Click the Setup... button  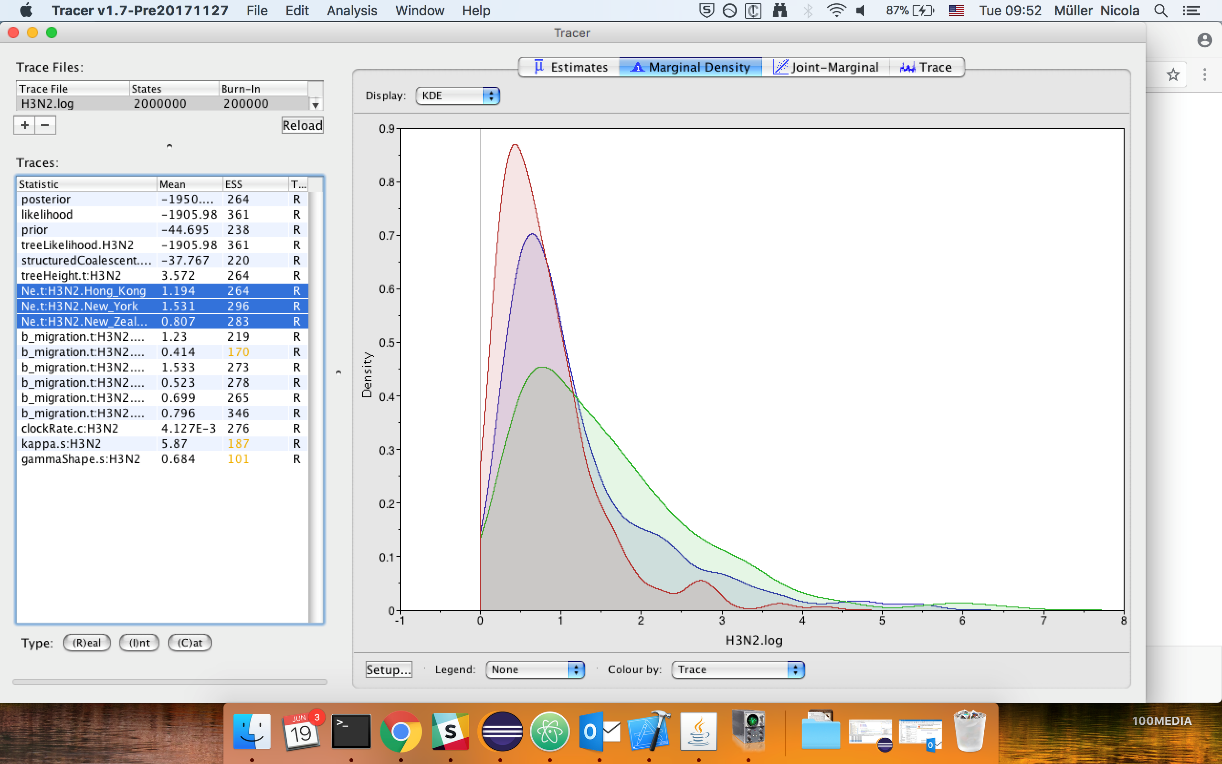pyautogui.click(x=389, y=669)
